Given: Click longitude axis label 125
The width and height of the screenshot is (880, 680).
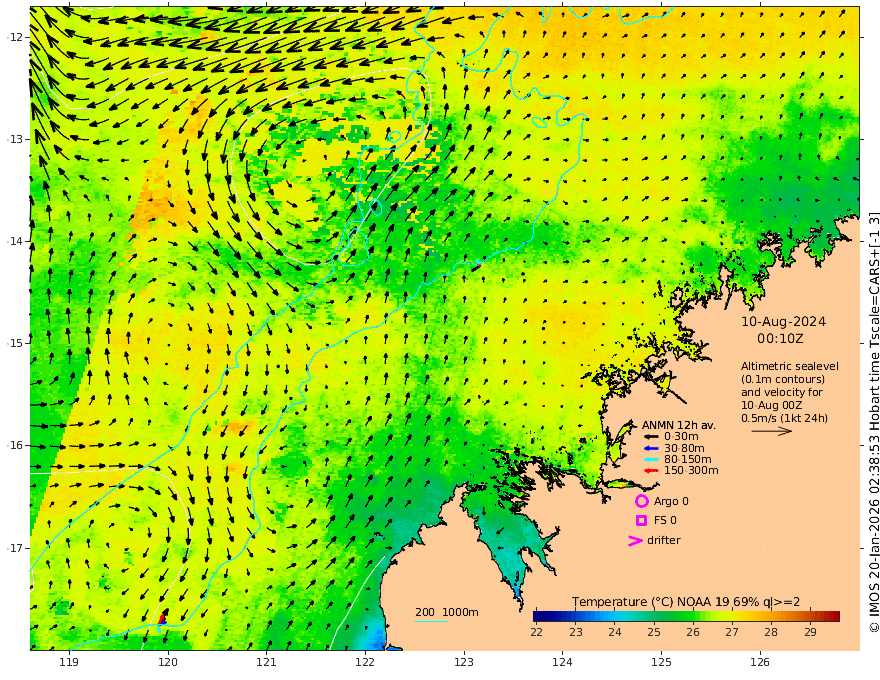Looking at the screenshot, I should (661, 663).
